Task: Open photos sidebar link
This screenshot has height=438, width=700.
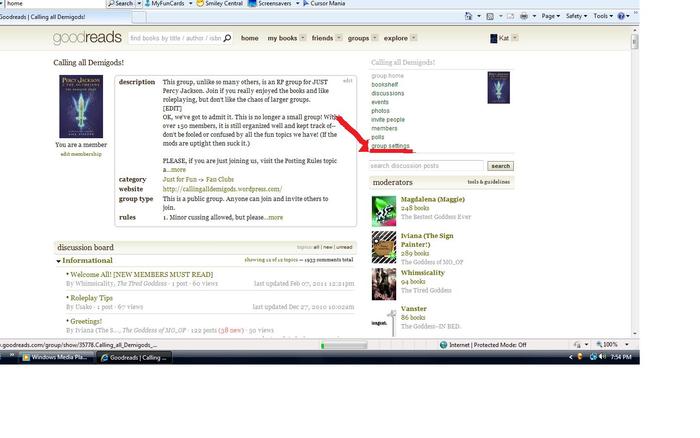Action: click(x=380, y=111)
